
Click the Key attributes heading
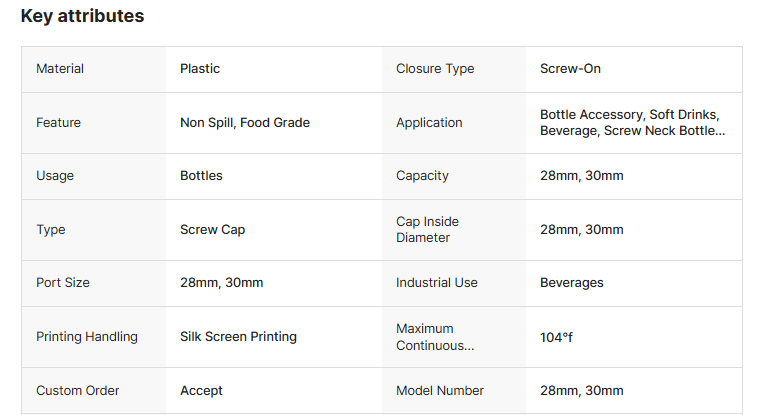coord(82,16)
